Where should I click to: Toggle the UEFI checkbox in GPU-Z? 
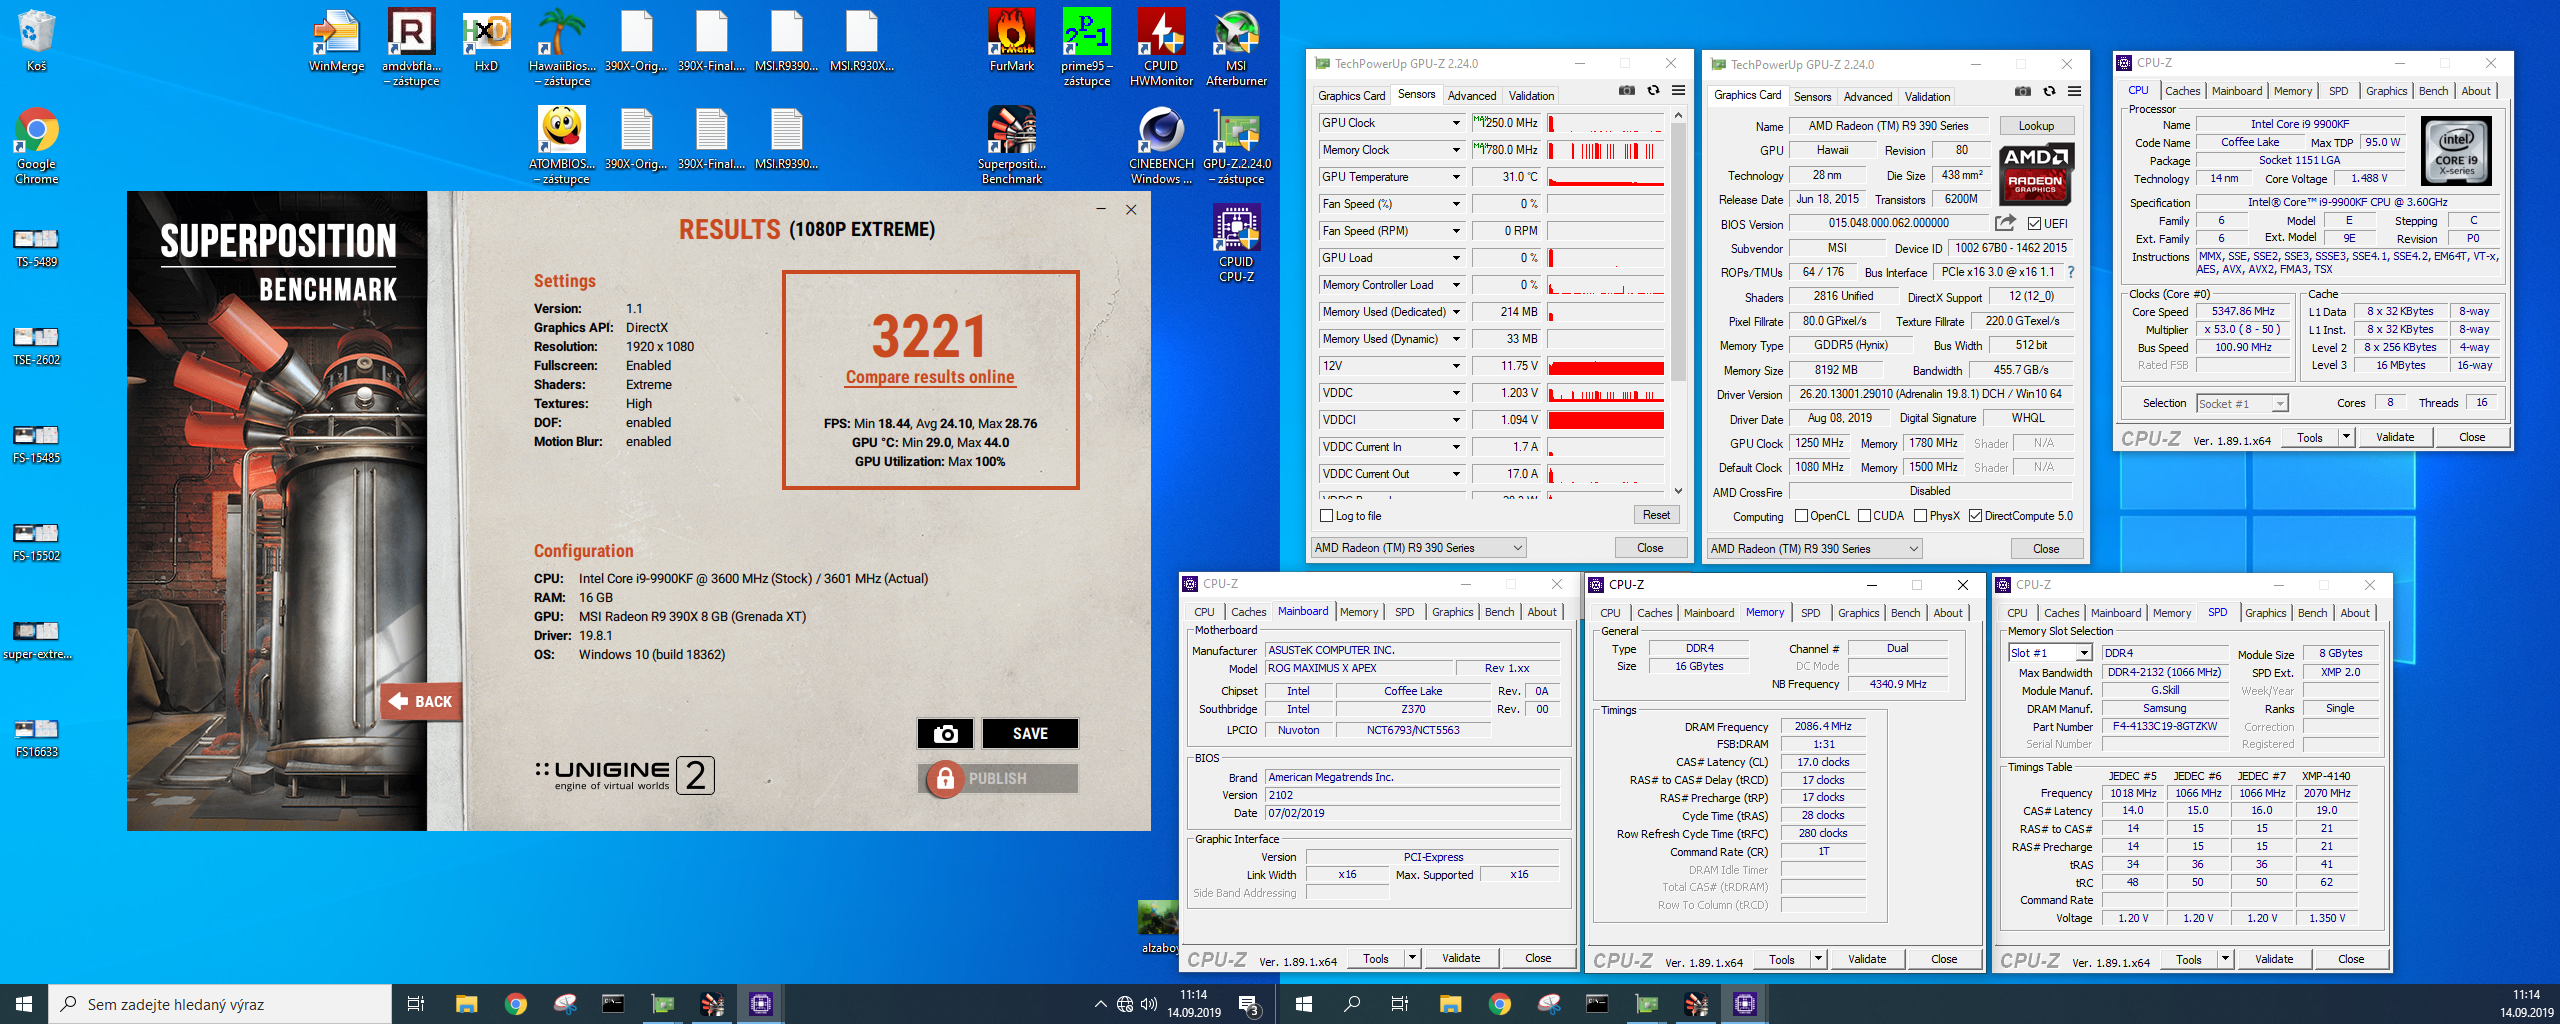point(2034,224)
